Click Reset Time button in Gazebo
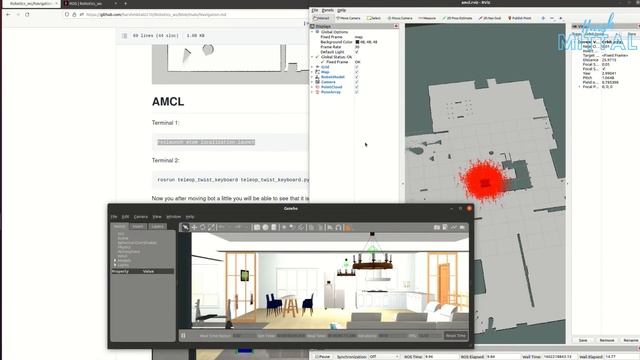Screen dimensions: 640x360 click(x=456, y=336)
